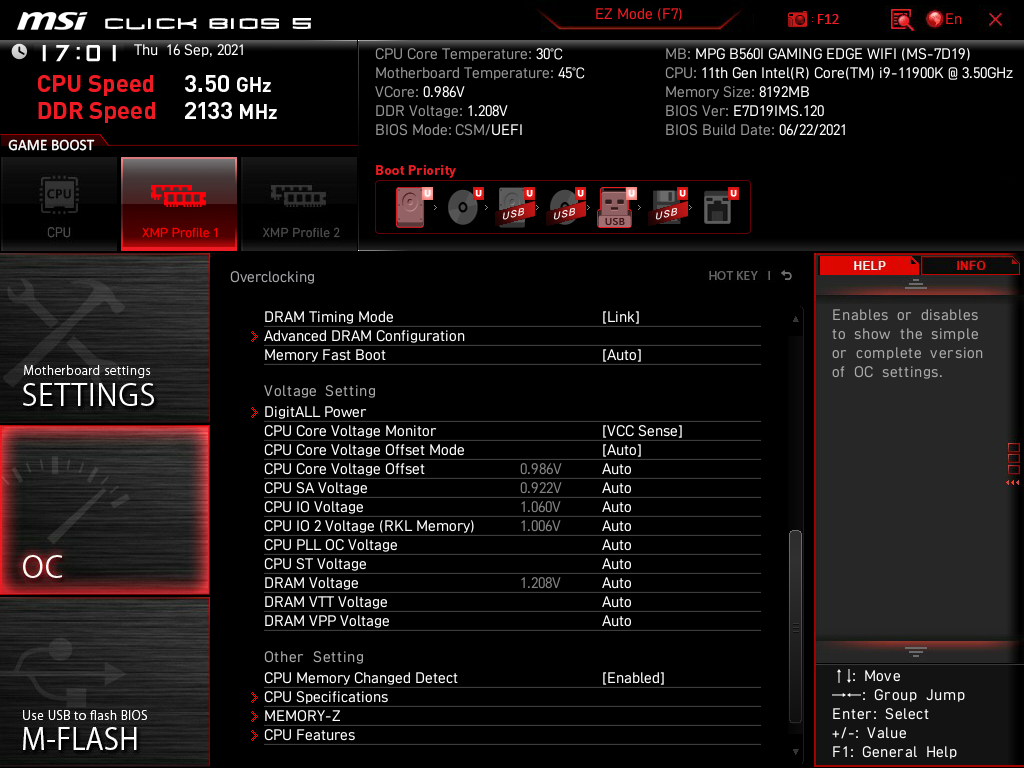Select the DRAM Voltage row label
Viewport: 1024px width, 768px height.
pos(311,583)
